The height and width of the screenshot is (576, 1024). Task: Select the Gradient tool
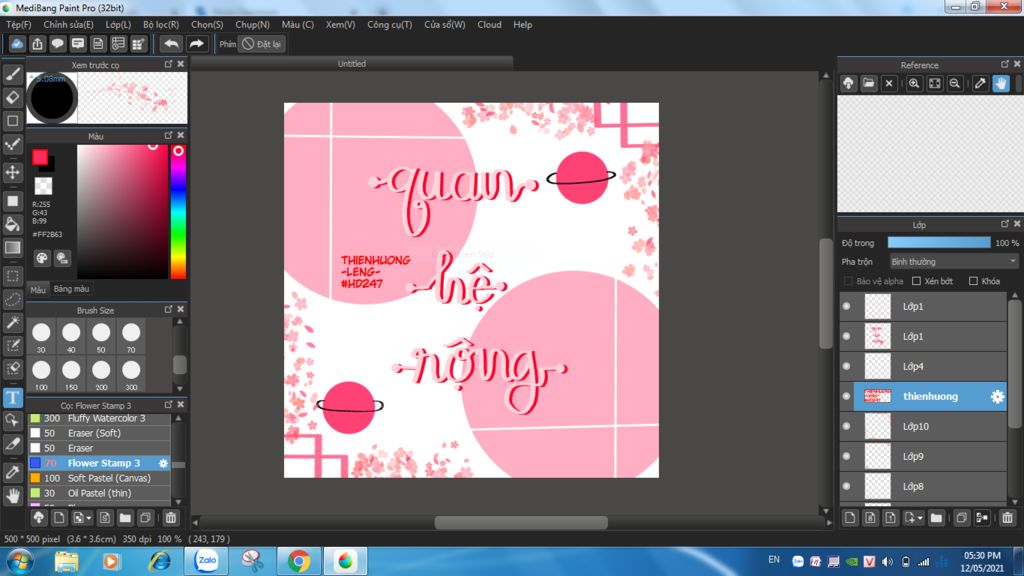[x=12, y=248]
